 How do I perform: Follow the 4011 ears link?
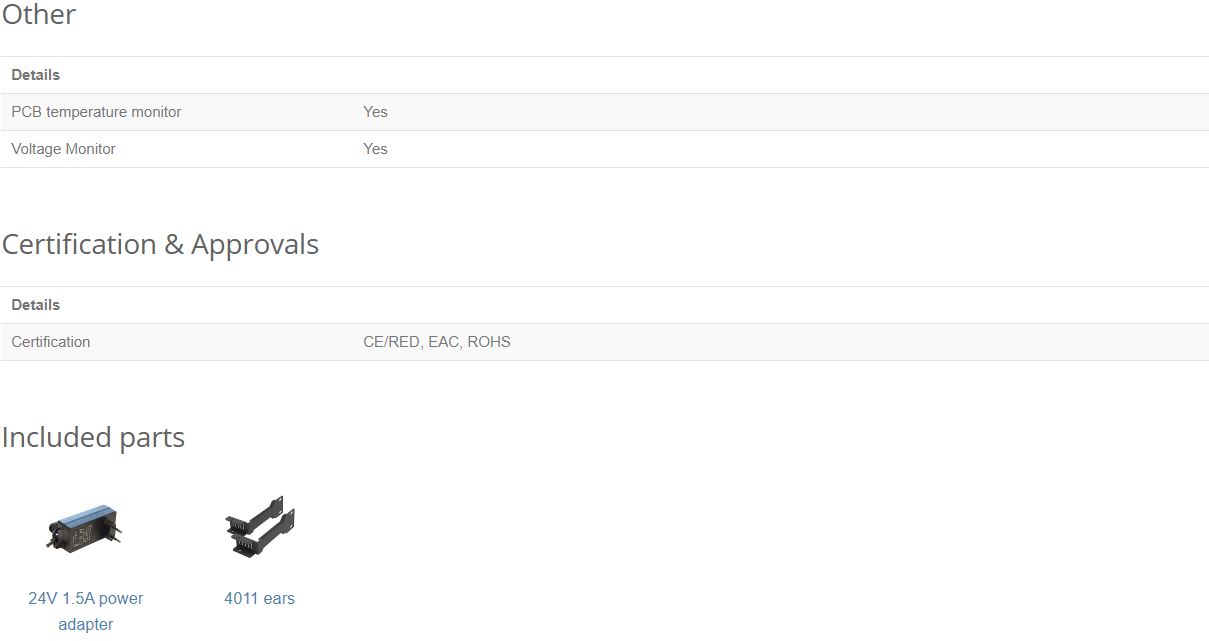[x=259, y=598]
